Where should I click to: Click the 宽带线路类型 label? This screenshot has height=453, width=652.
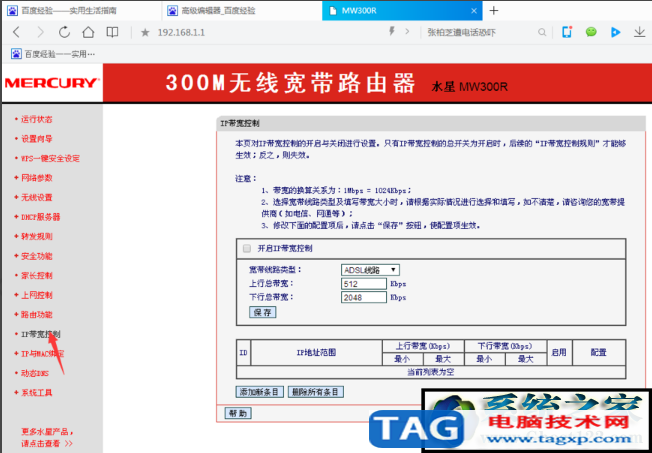(x=275, y=270)
